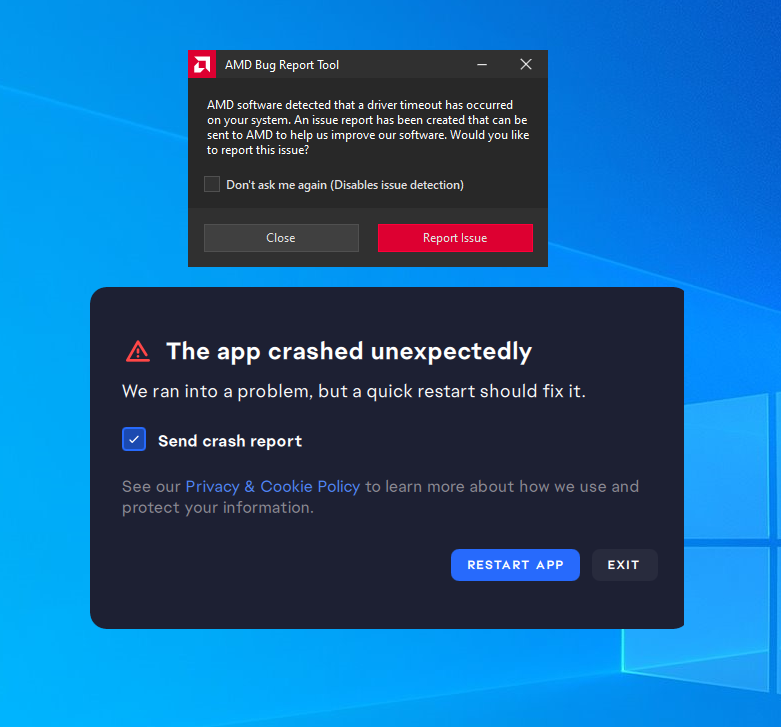Close the AMD Bug Report Tool window
781x727 pixels.
pos(526,64)
